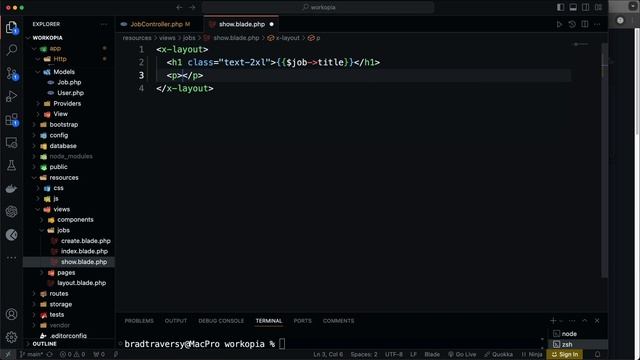
Task: Open the Extensions view
Action: click(x=11, y=120)
